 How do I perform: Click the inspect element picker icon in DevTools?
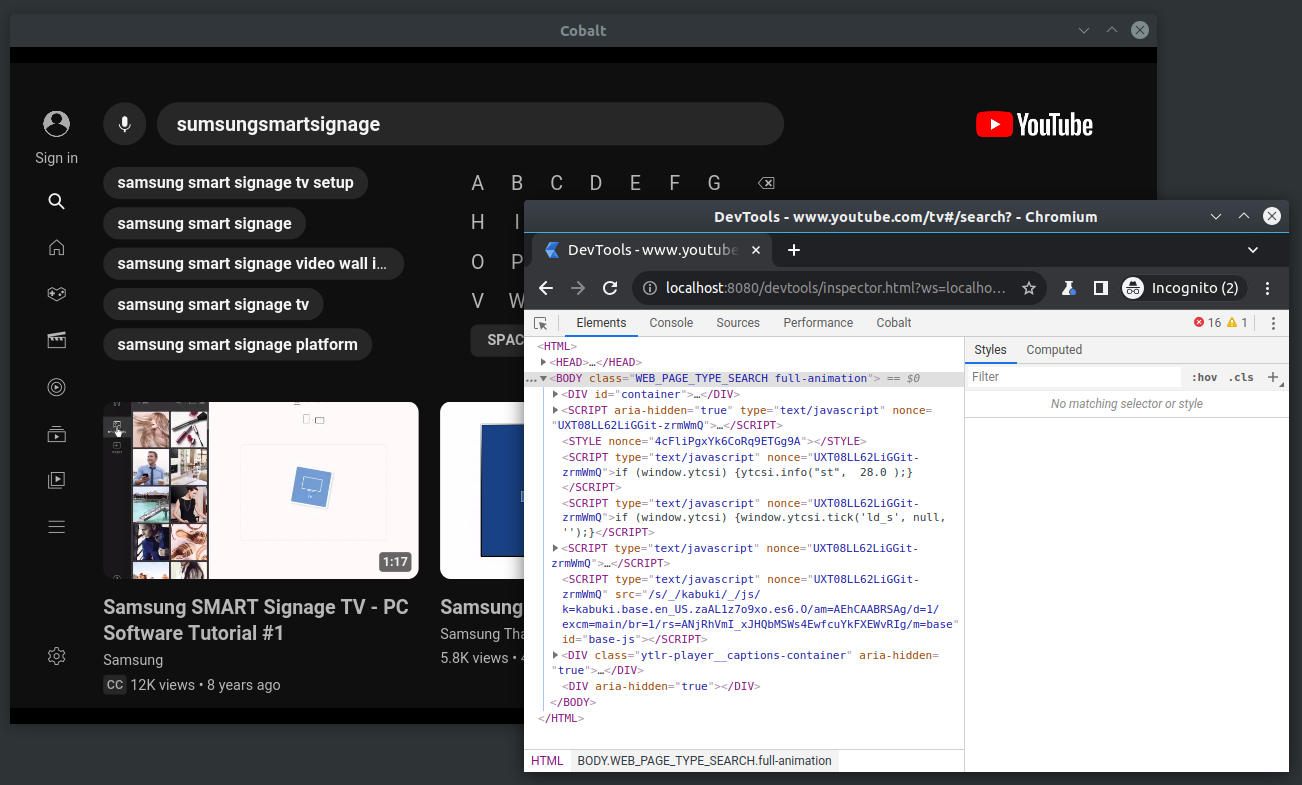[x=541, y=323]
